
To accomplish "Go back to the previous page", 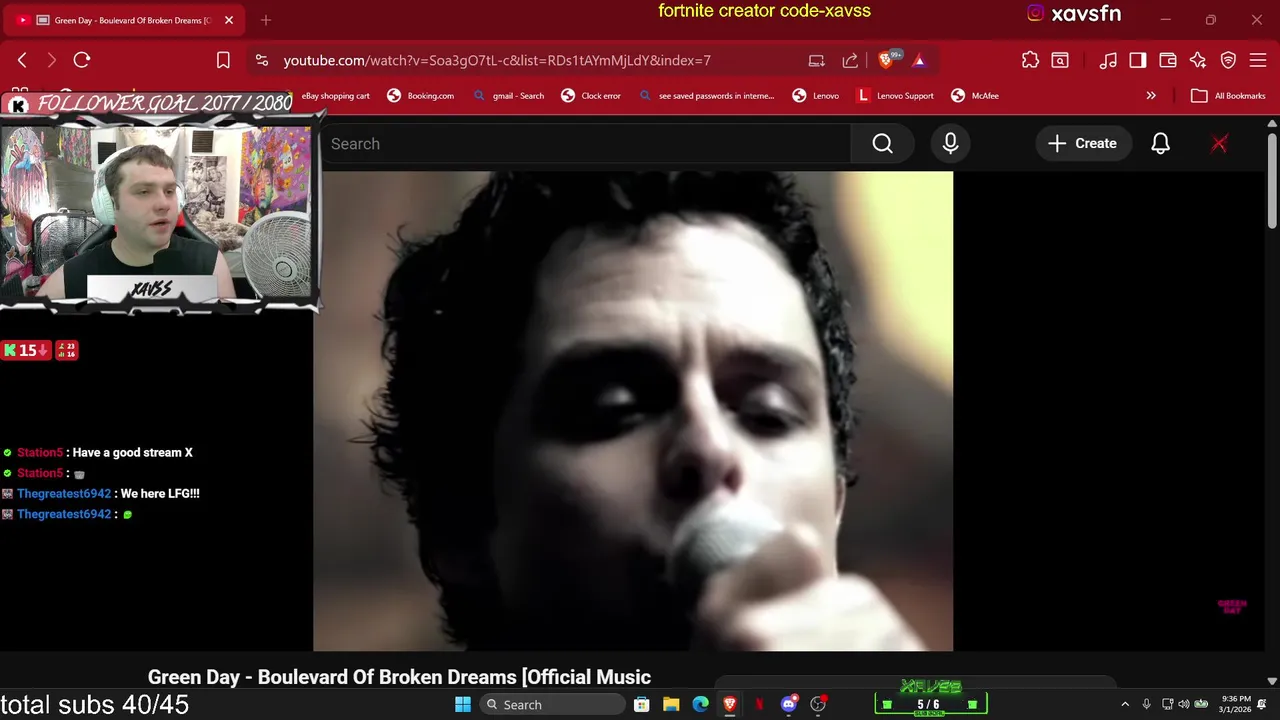I will tap(22, 60).
